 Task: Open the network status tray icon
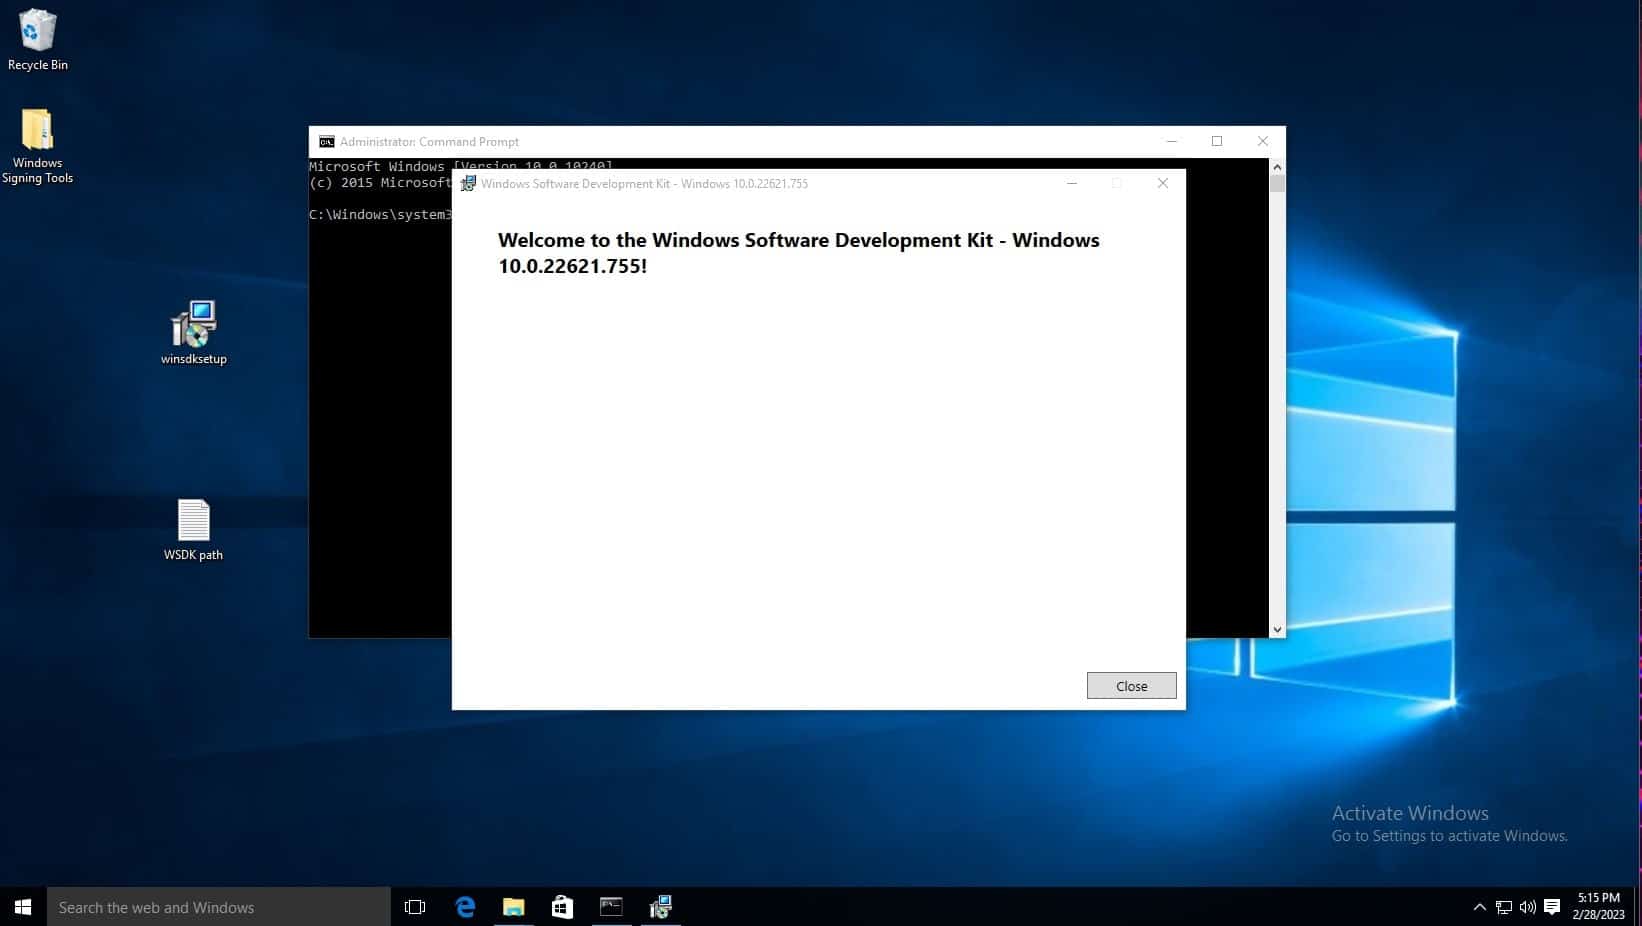point(1503,907)
